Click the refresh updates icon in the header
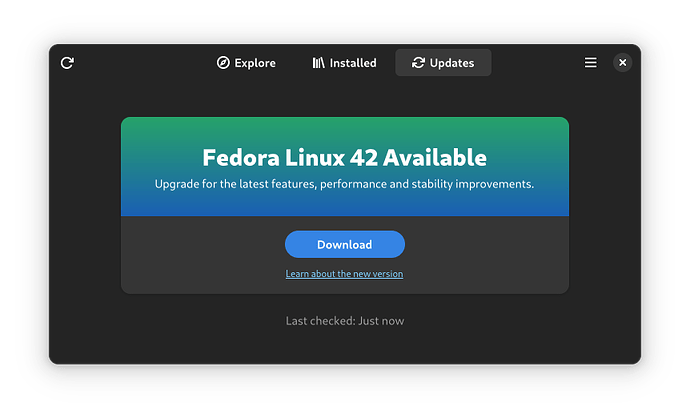Image resolution: width=690 pixels, height=417 pixels. 67,63
